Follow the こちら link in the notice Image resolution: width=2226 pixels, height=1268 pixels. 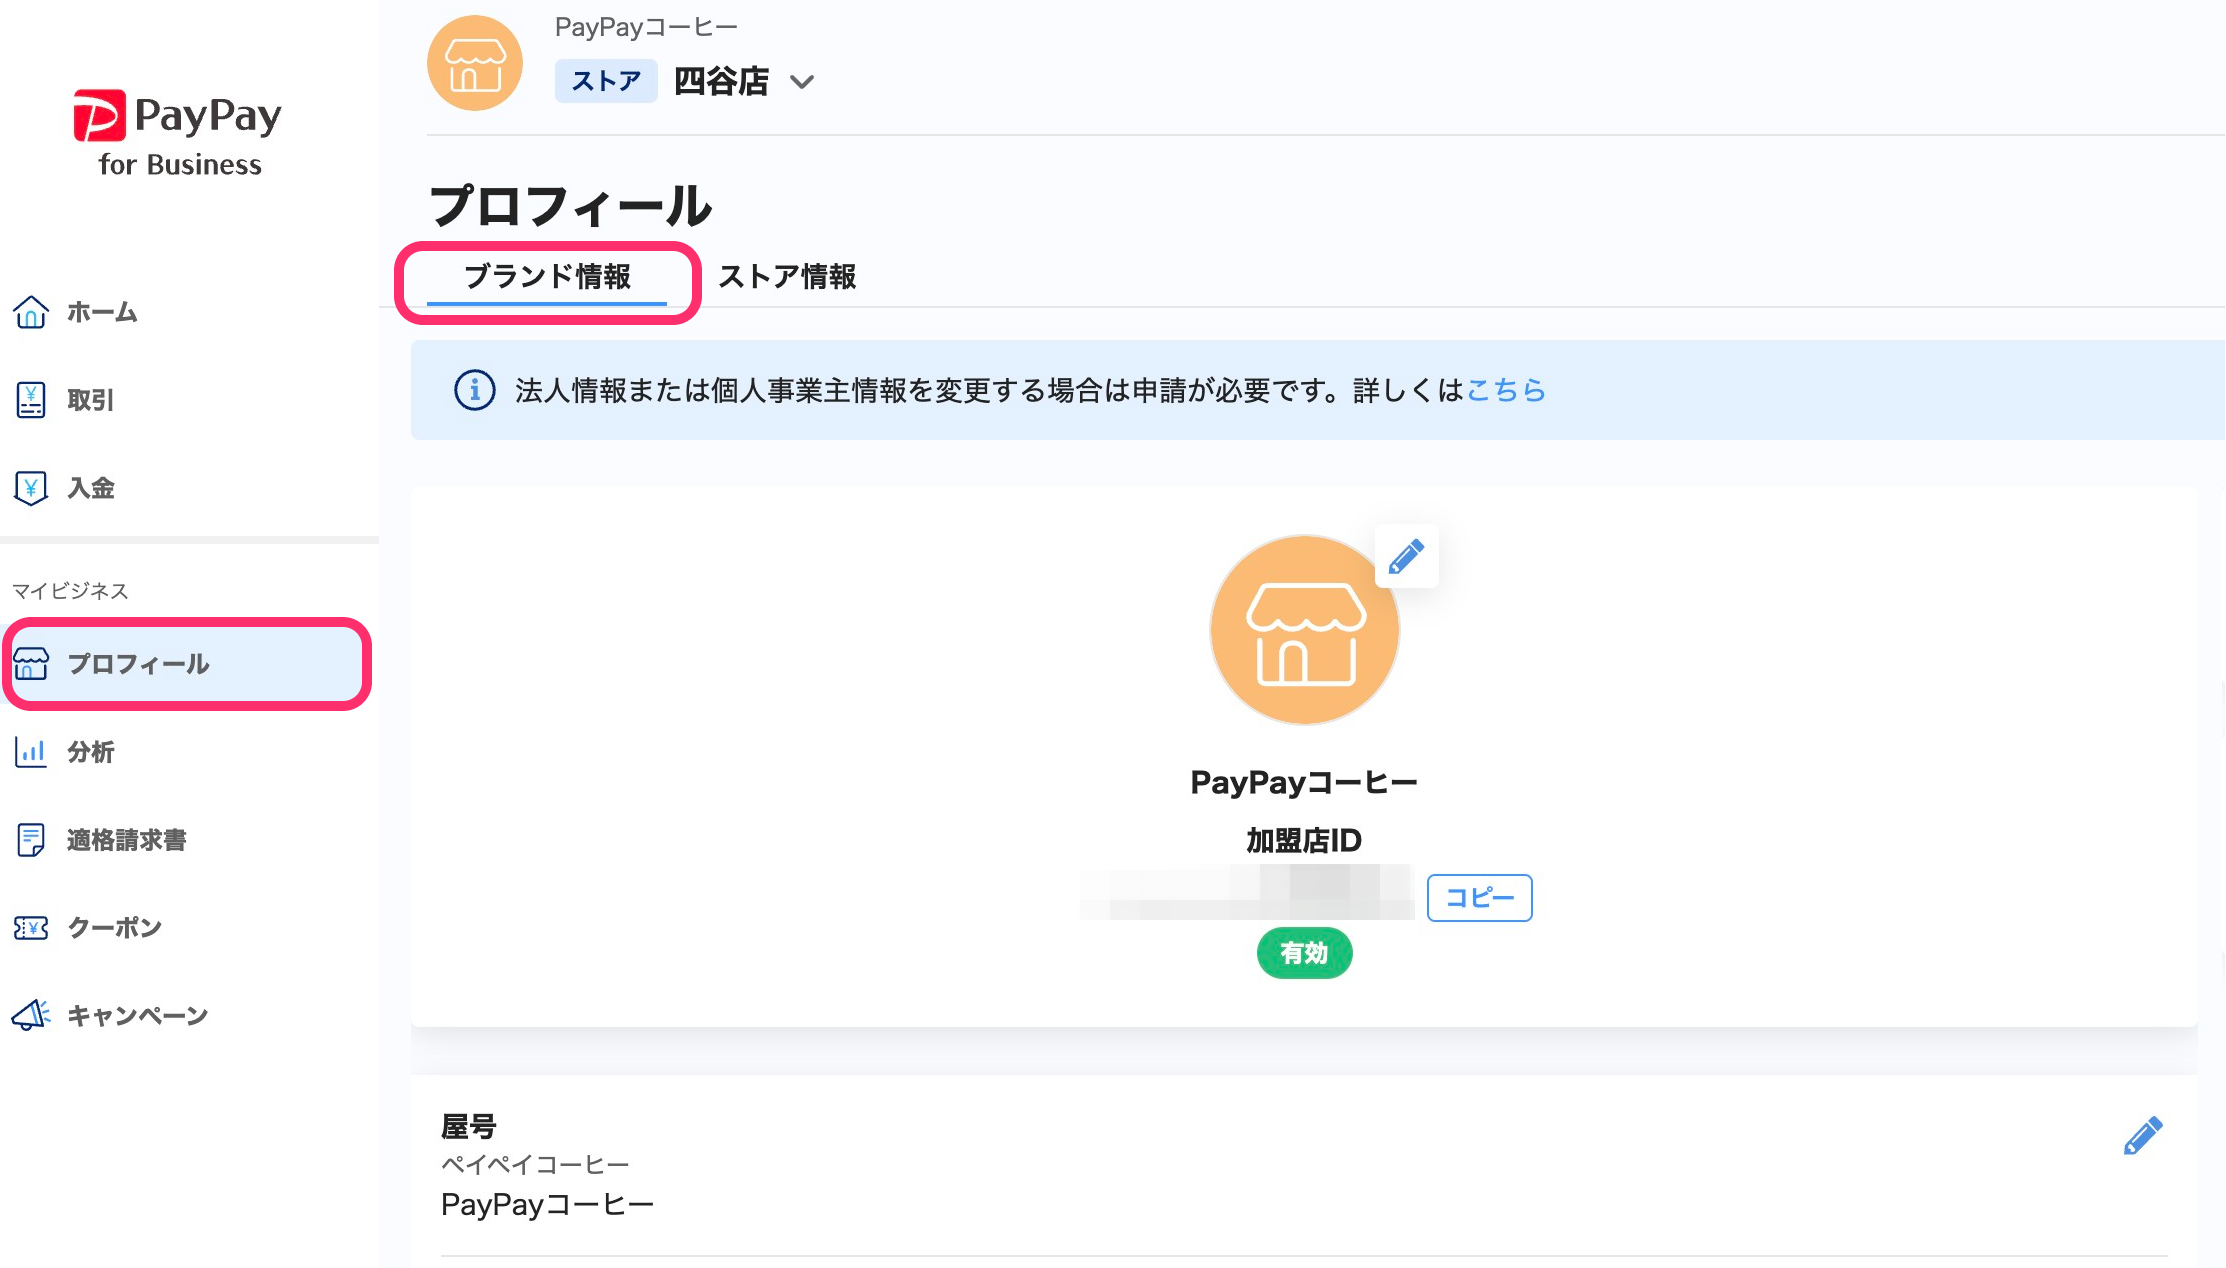(x=1505, y=390)
